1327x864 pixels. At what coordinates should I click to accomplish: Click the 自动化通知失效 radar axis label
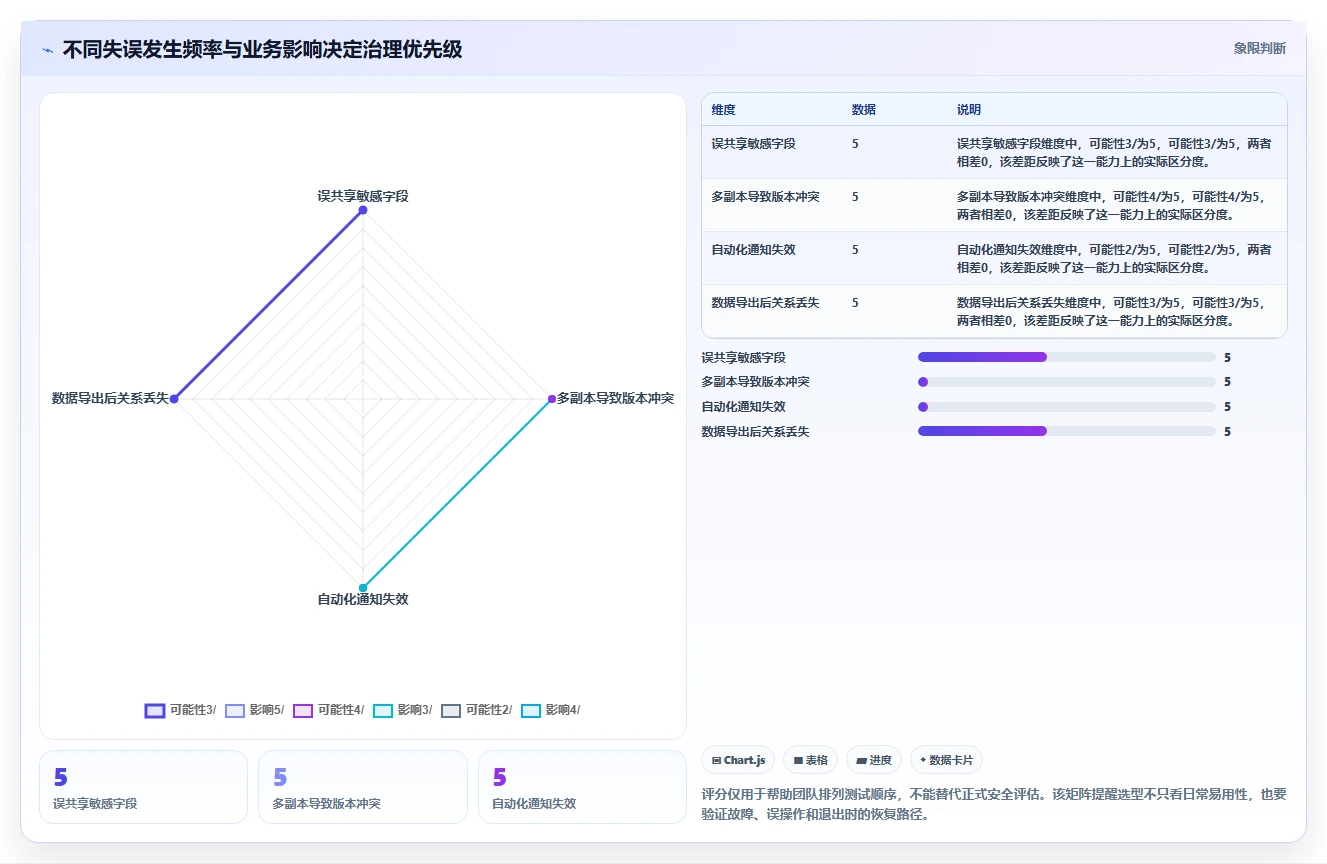[363, 599]
